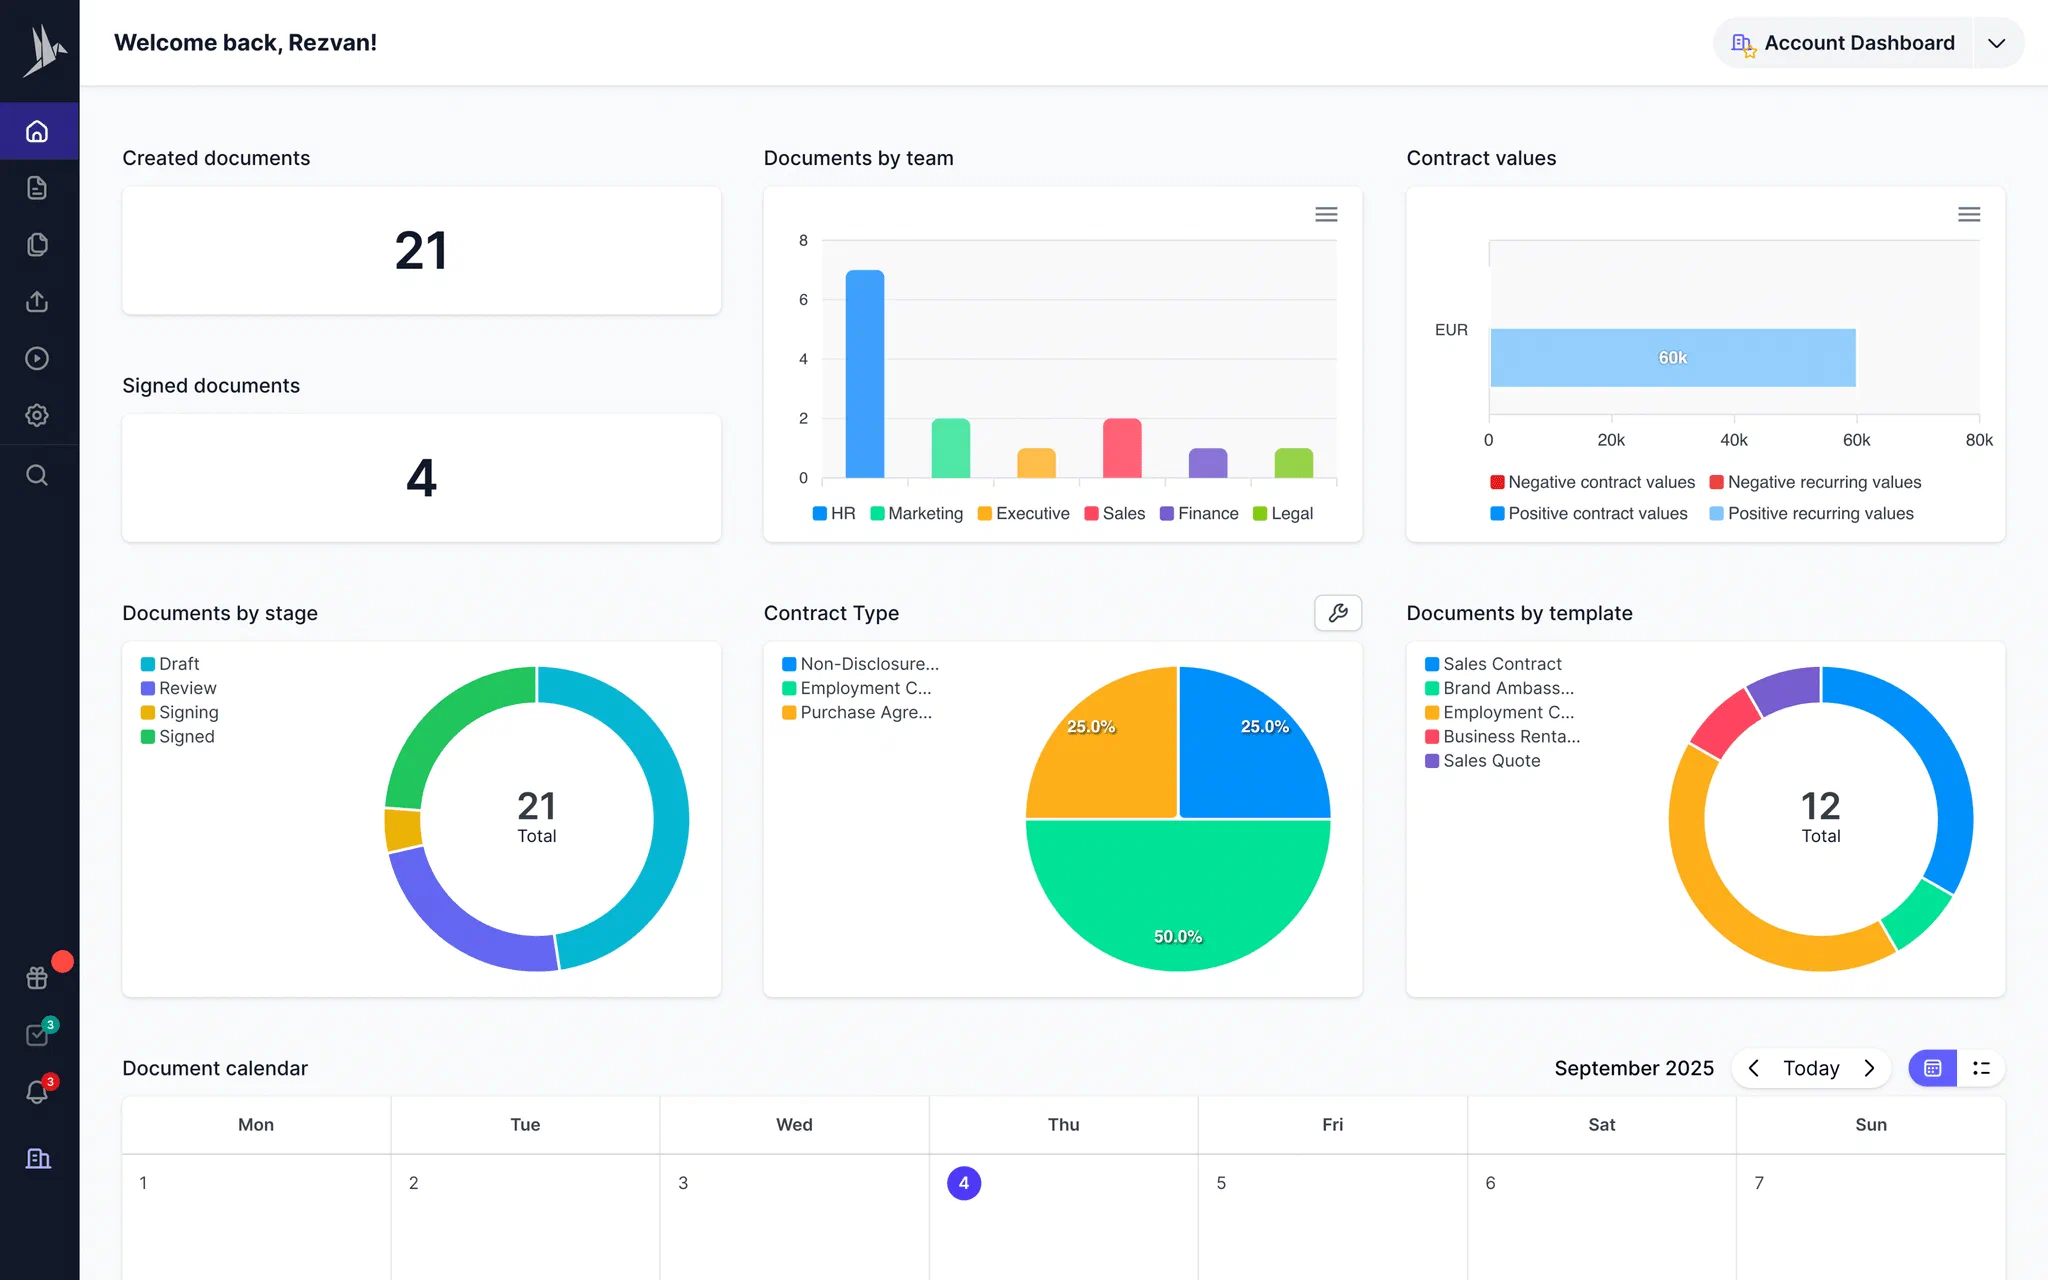Click the bird logo at top left
2048x1280 pixels.
click(43, 50)
